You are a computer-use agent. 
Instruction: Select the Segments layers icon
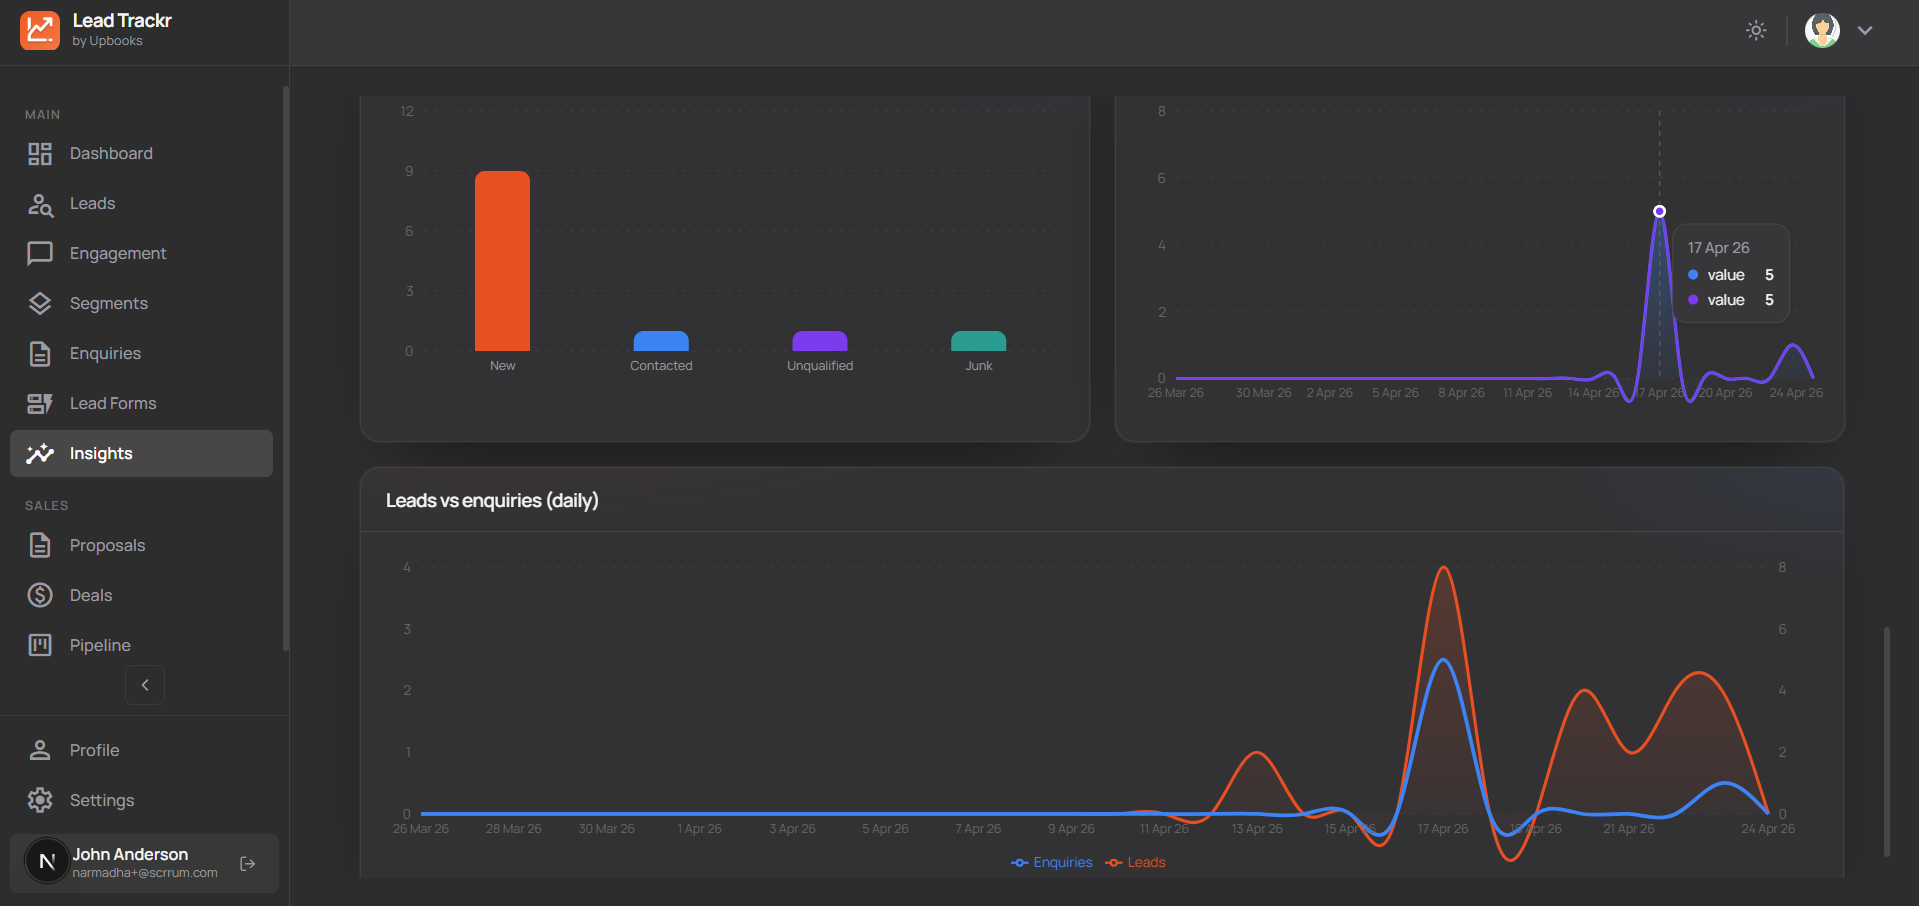[40, 303]
